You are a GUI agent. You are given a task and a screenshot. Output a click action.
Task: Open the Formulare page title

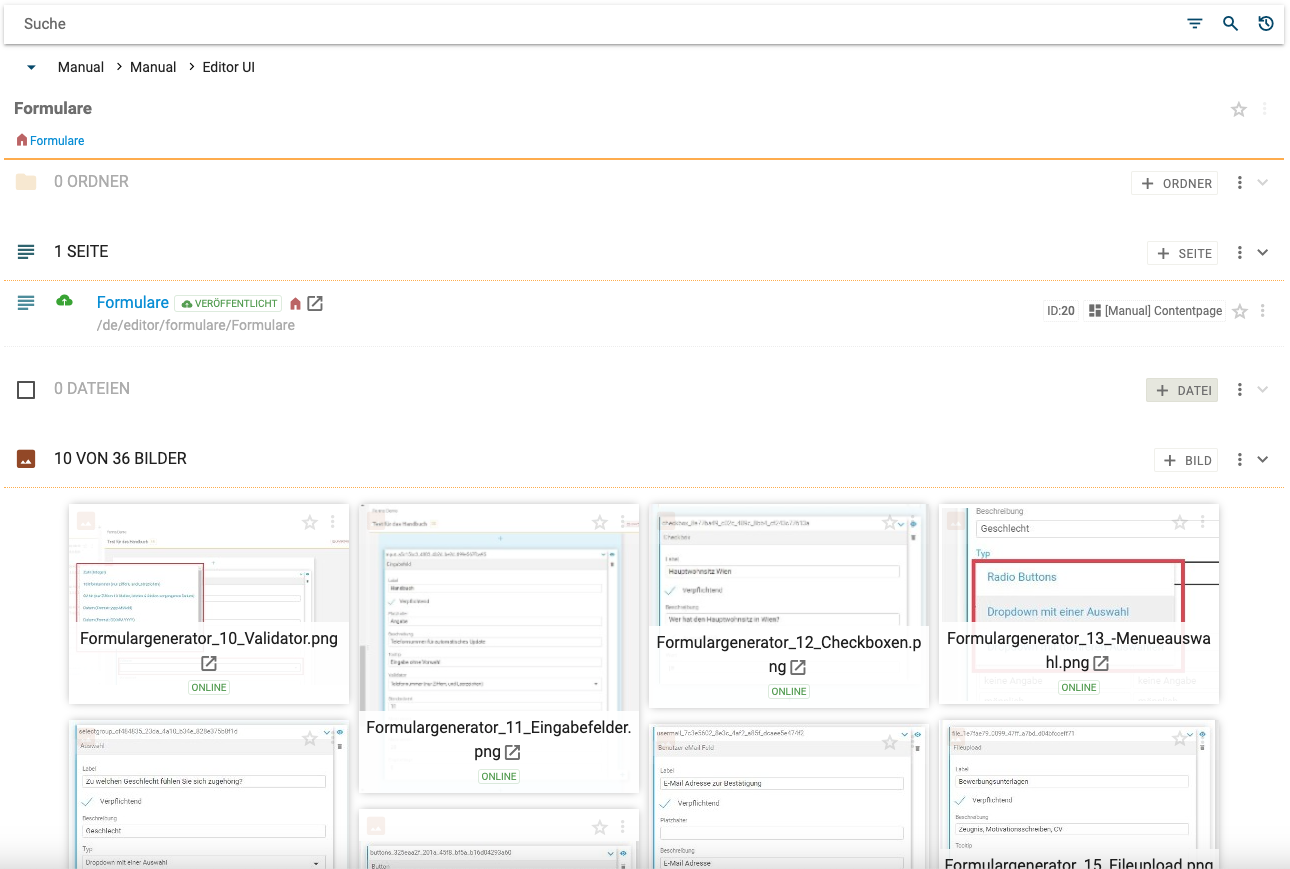tap(133, 302)
